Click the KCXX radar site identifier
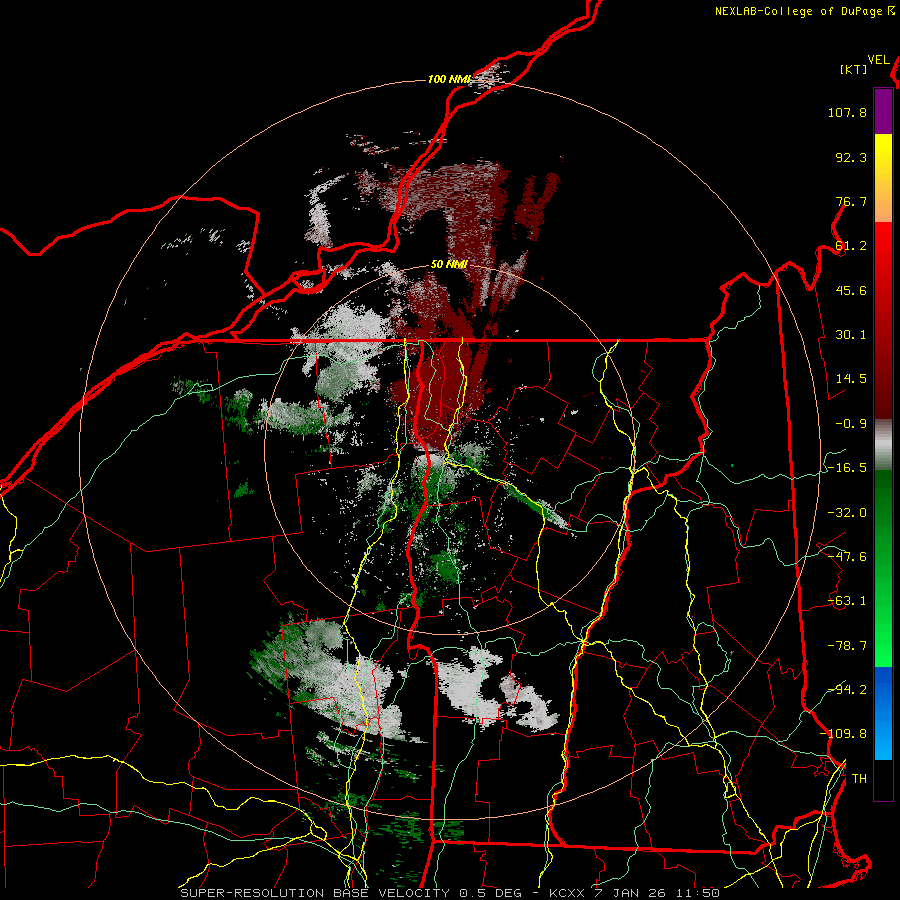The height and width of the screenshot is (900, 900). pos(569,893)
